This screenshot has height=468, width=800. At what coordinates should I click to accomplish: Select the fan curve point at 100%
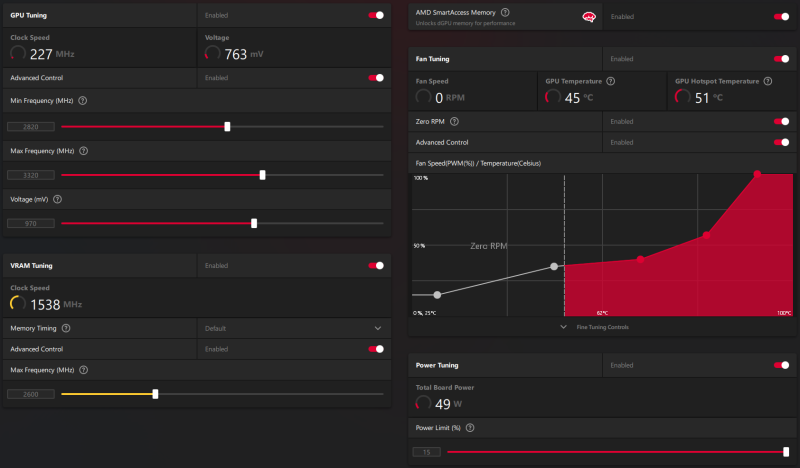pos(757,174)
